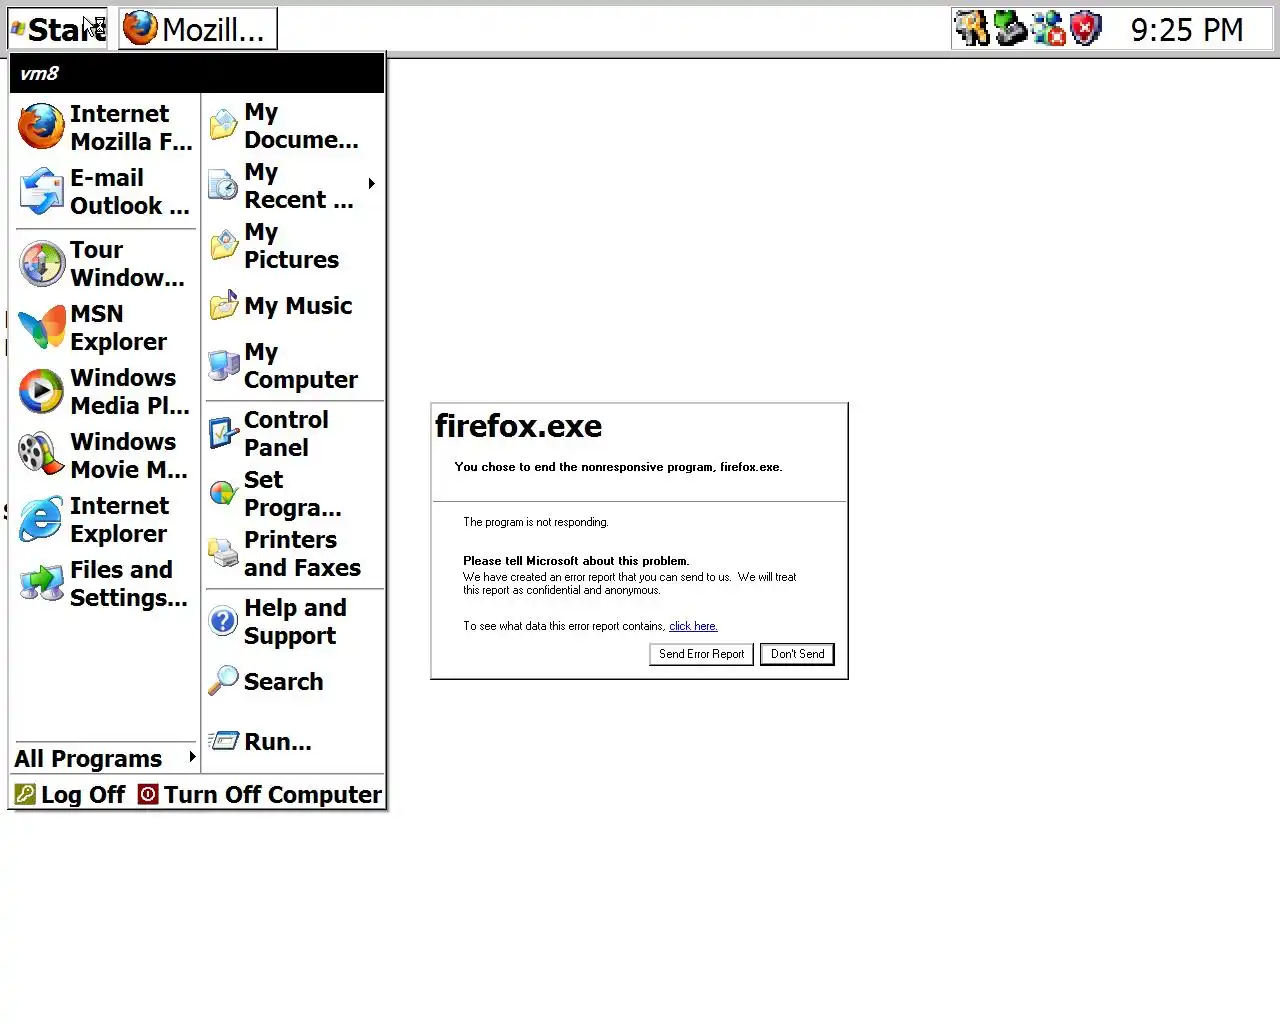Expand All Programs menu
This screenshot has height=1024, width=1280.
coord(105,758)
